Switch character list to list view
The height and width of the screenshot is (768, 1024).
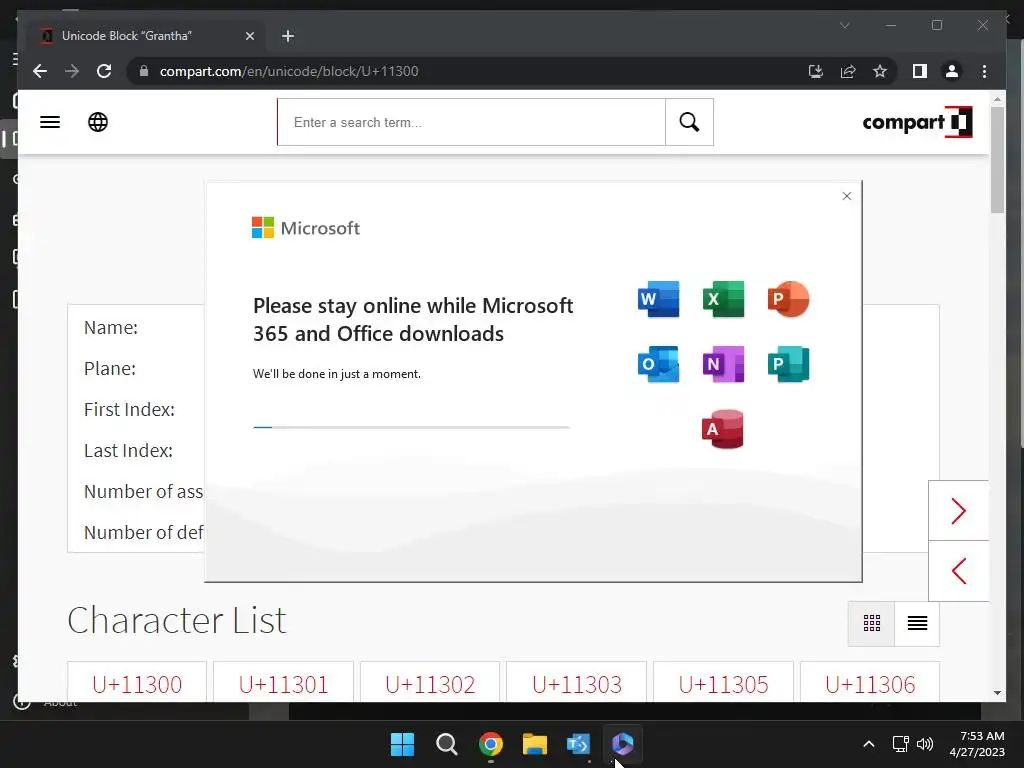(x=917, y=623)
